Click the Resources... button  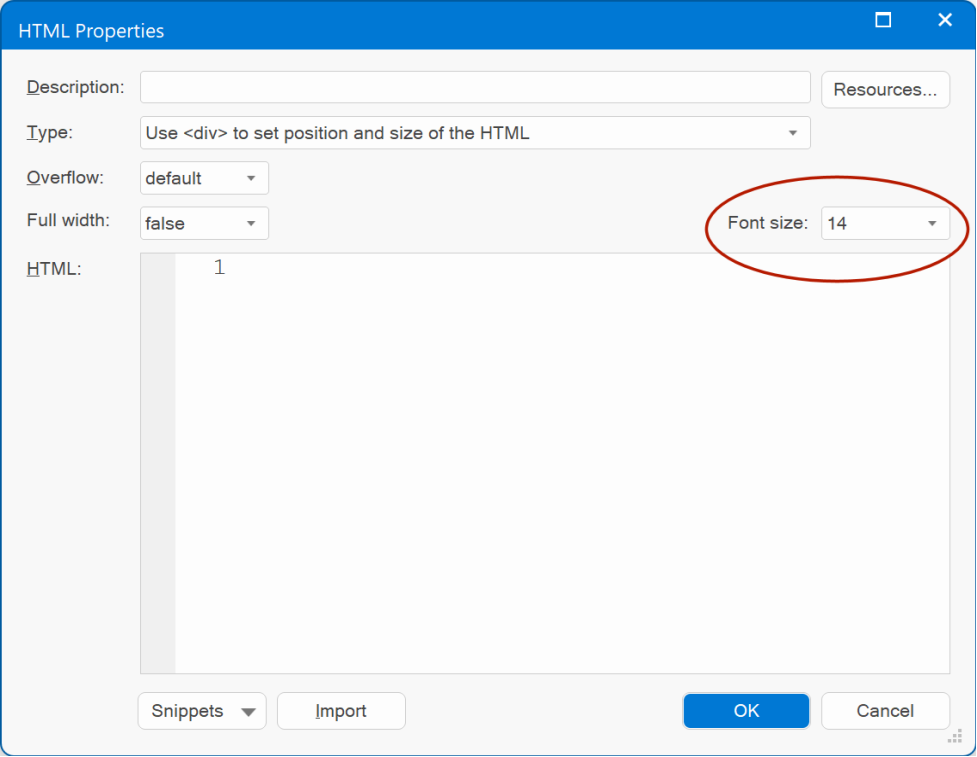[885, 90]
